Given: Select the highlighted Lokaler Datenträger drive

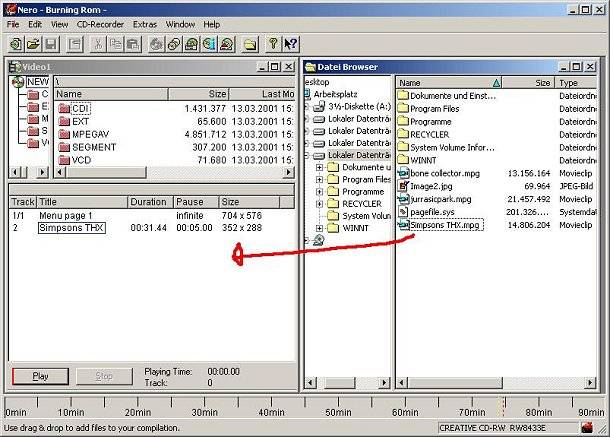Looking at the screenshot, I should [359, 155].
